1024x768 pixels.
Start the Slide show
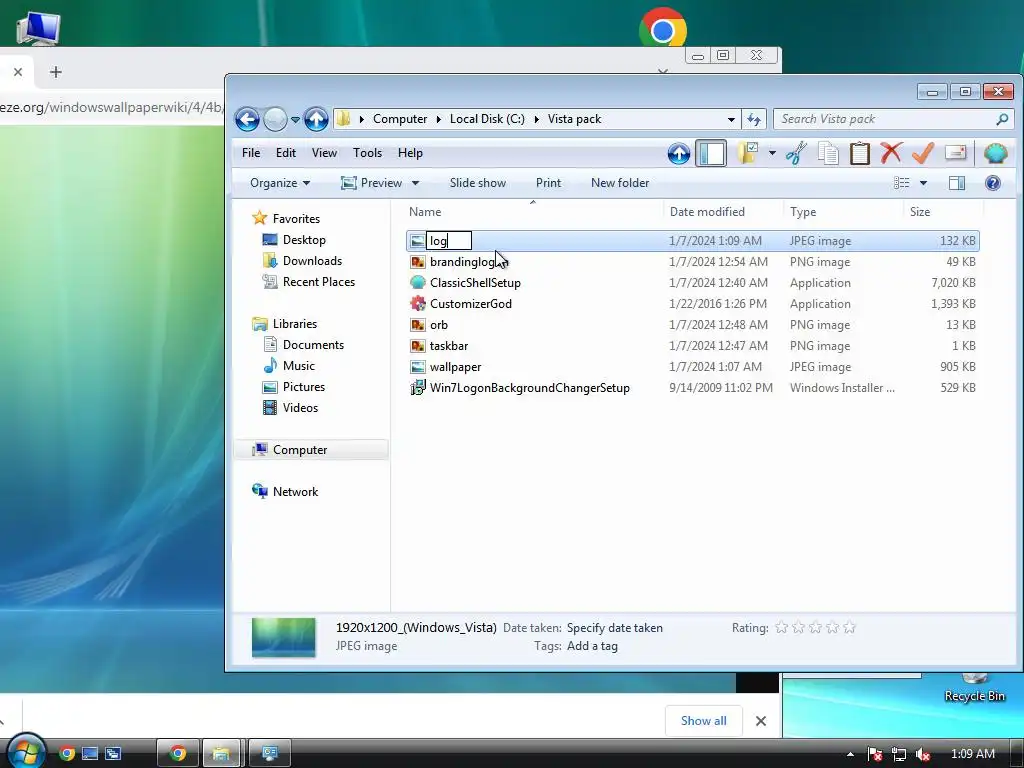(477, 183)
